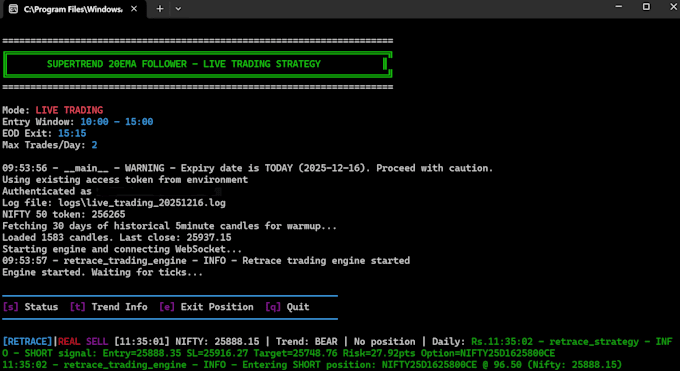The image size is (680, 371).
Task: Expand the new tab profile dropdown chevron
Action: click(x=178, y=9)
